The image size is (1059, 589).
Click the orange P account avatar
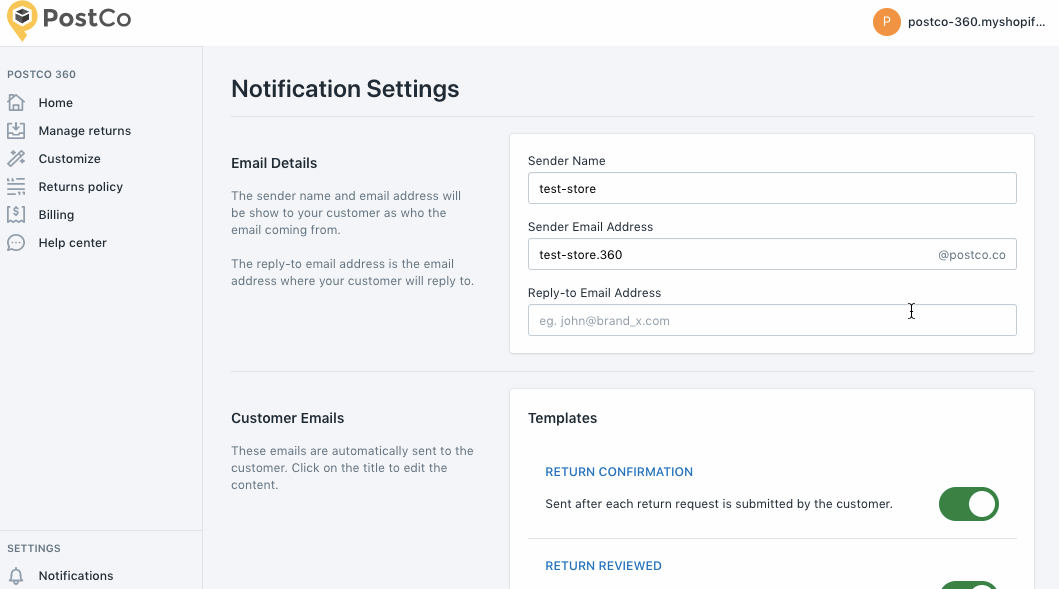[x=886, y=22]
